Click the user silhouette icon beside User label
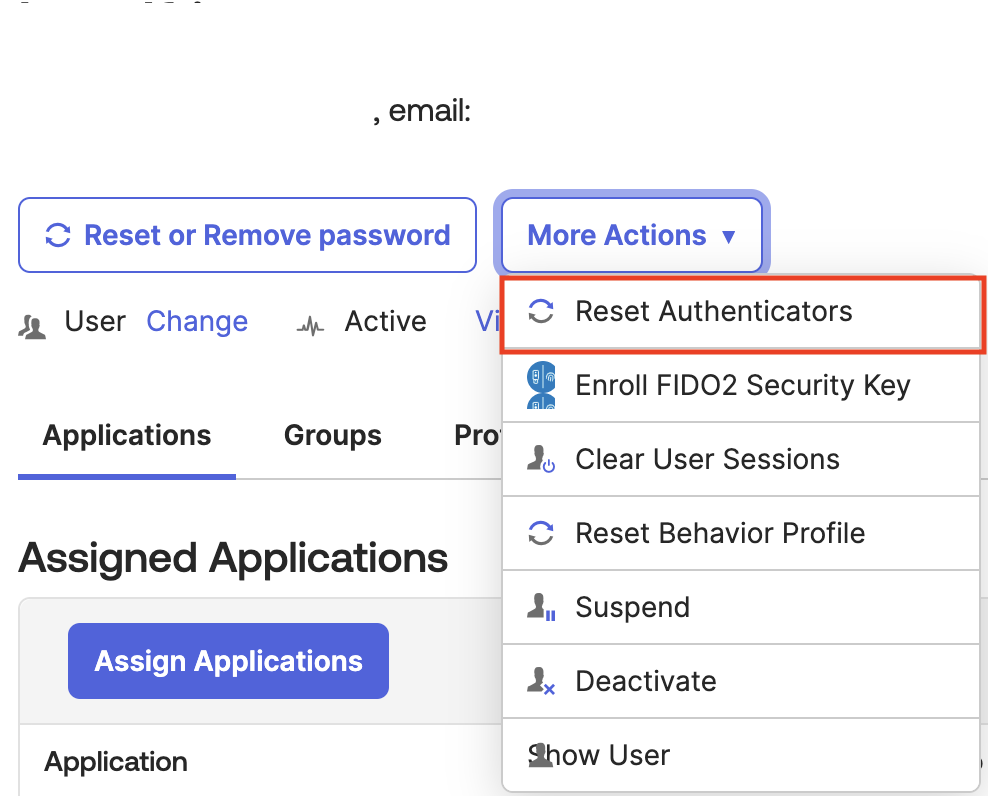The height and width of the screenshot is (796, 988). point(32,322)
